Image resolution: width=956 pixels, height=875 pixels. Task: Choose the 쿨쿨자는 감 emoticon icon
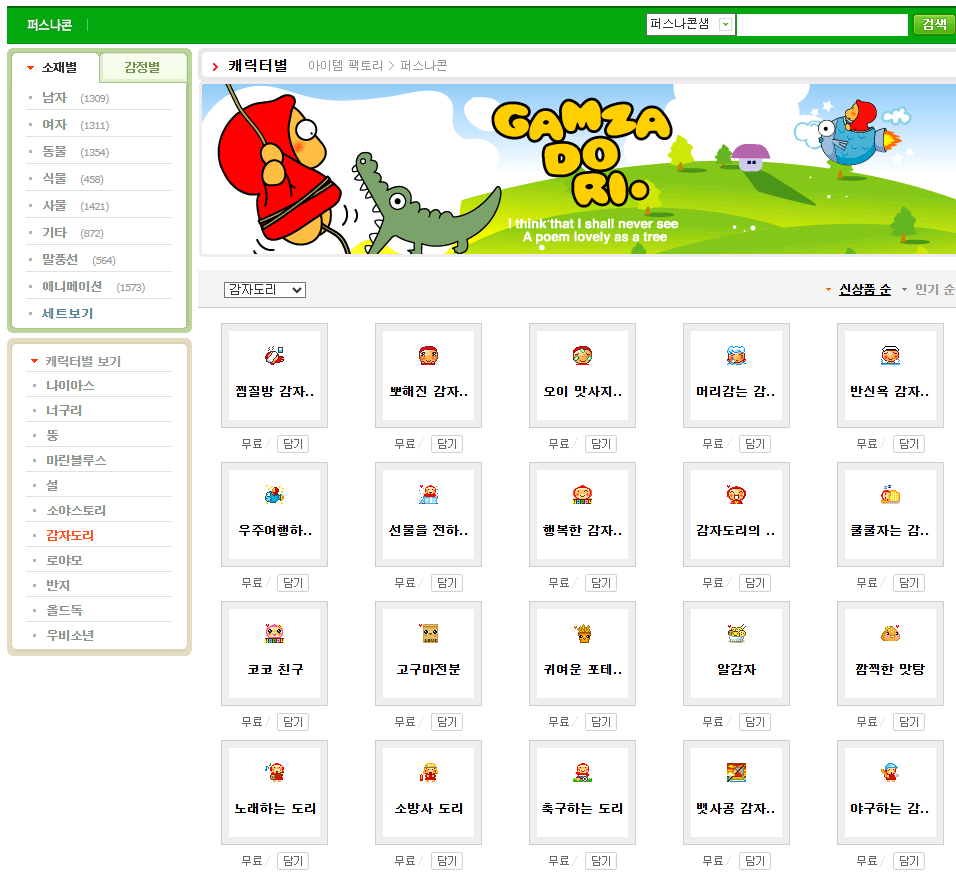click(x=890, y=494)
